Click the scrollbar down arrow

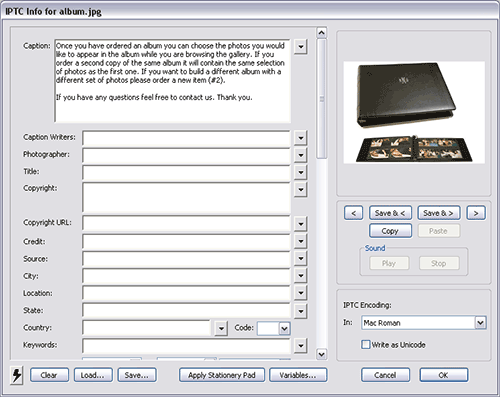(x=321, y=354)
